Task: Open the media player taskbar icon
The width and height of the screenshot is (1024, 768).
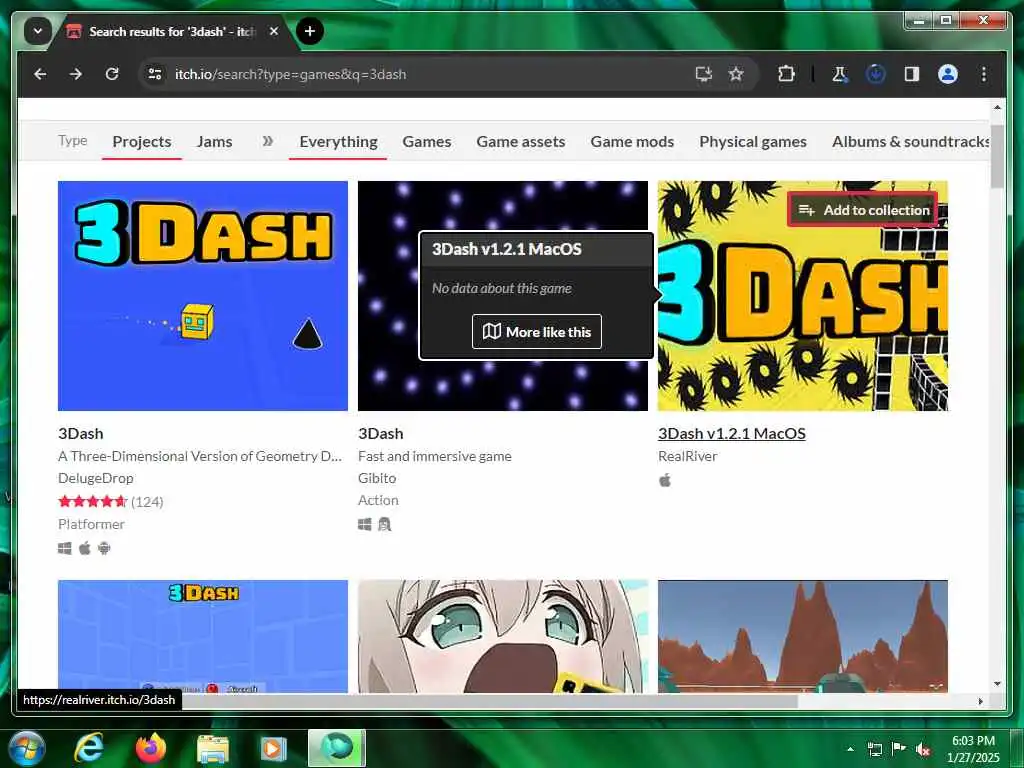Action: click(x=274, y=748)
